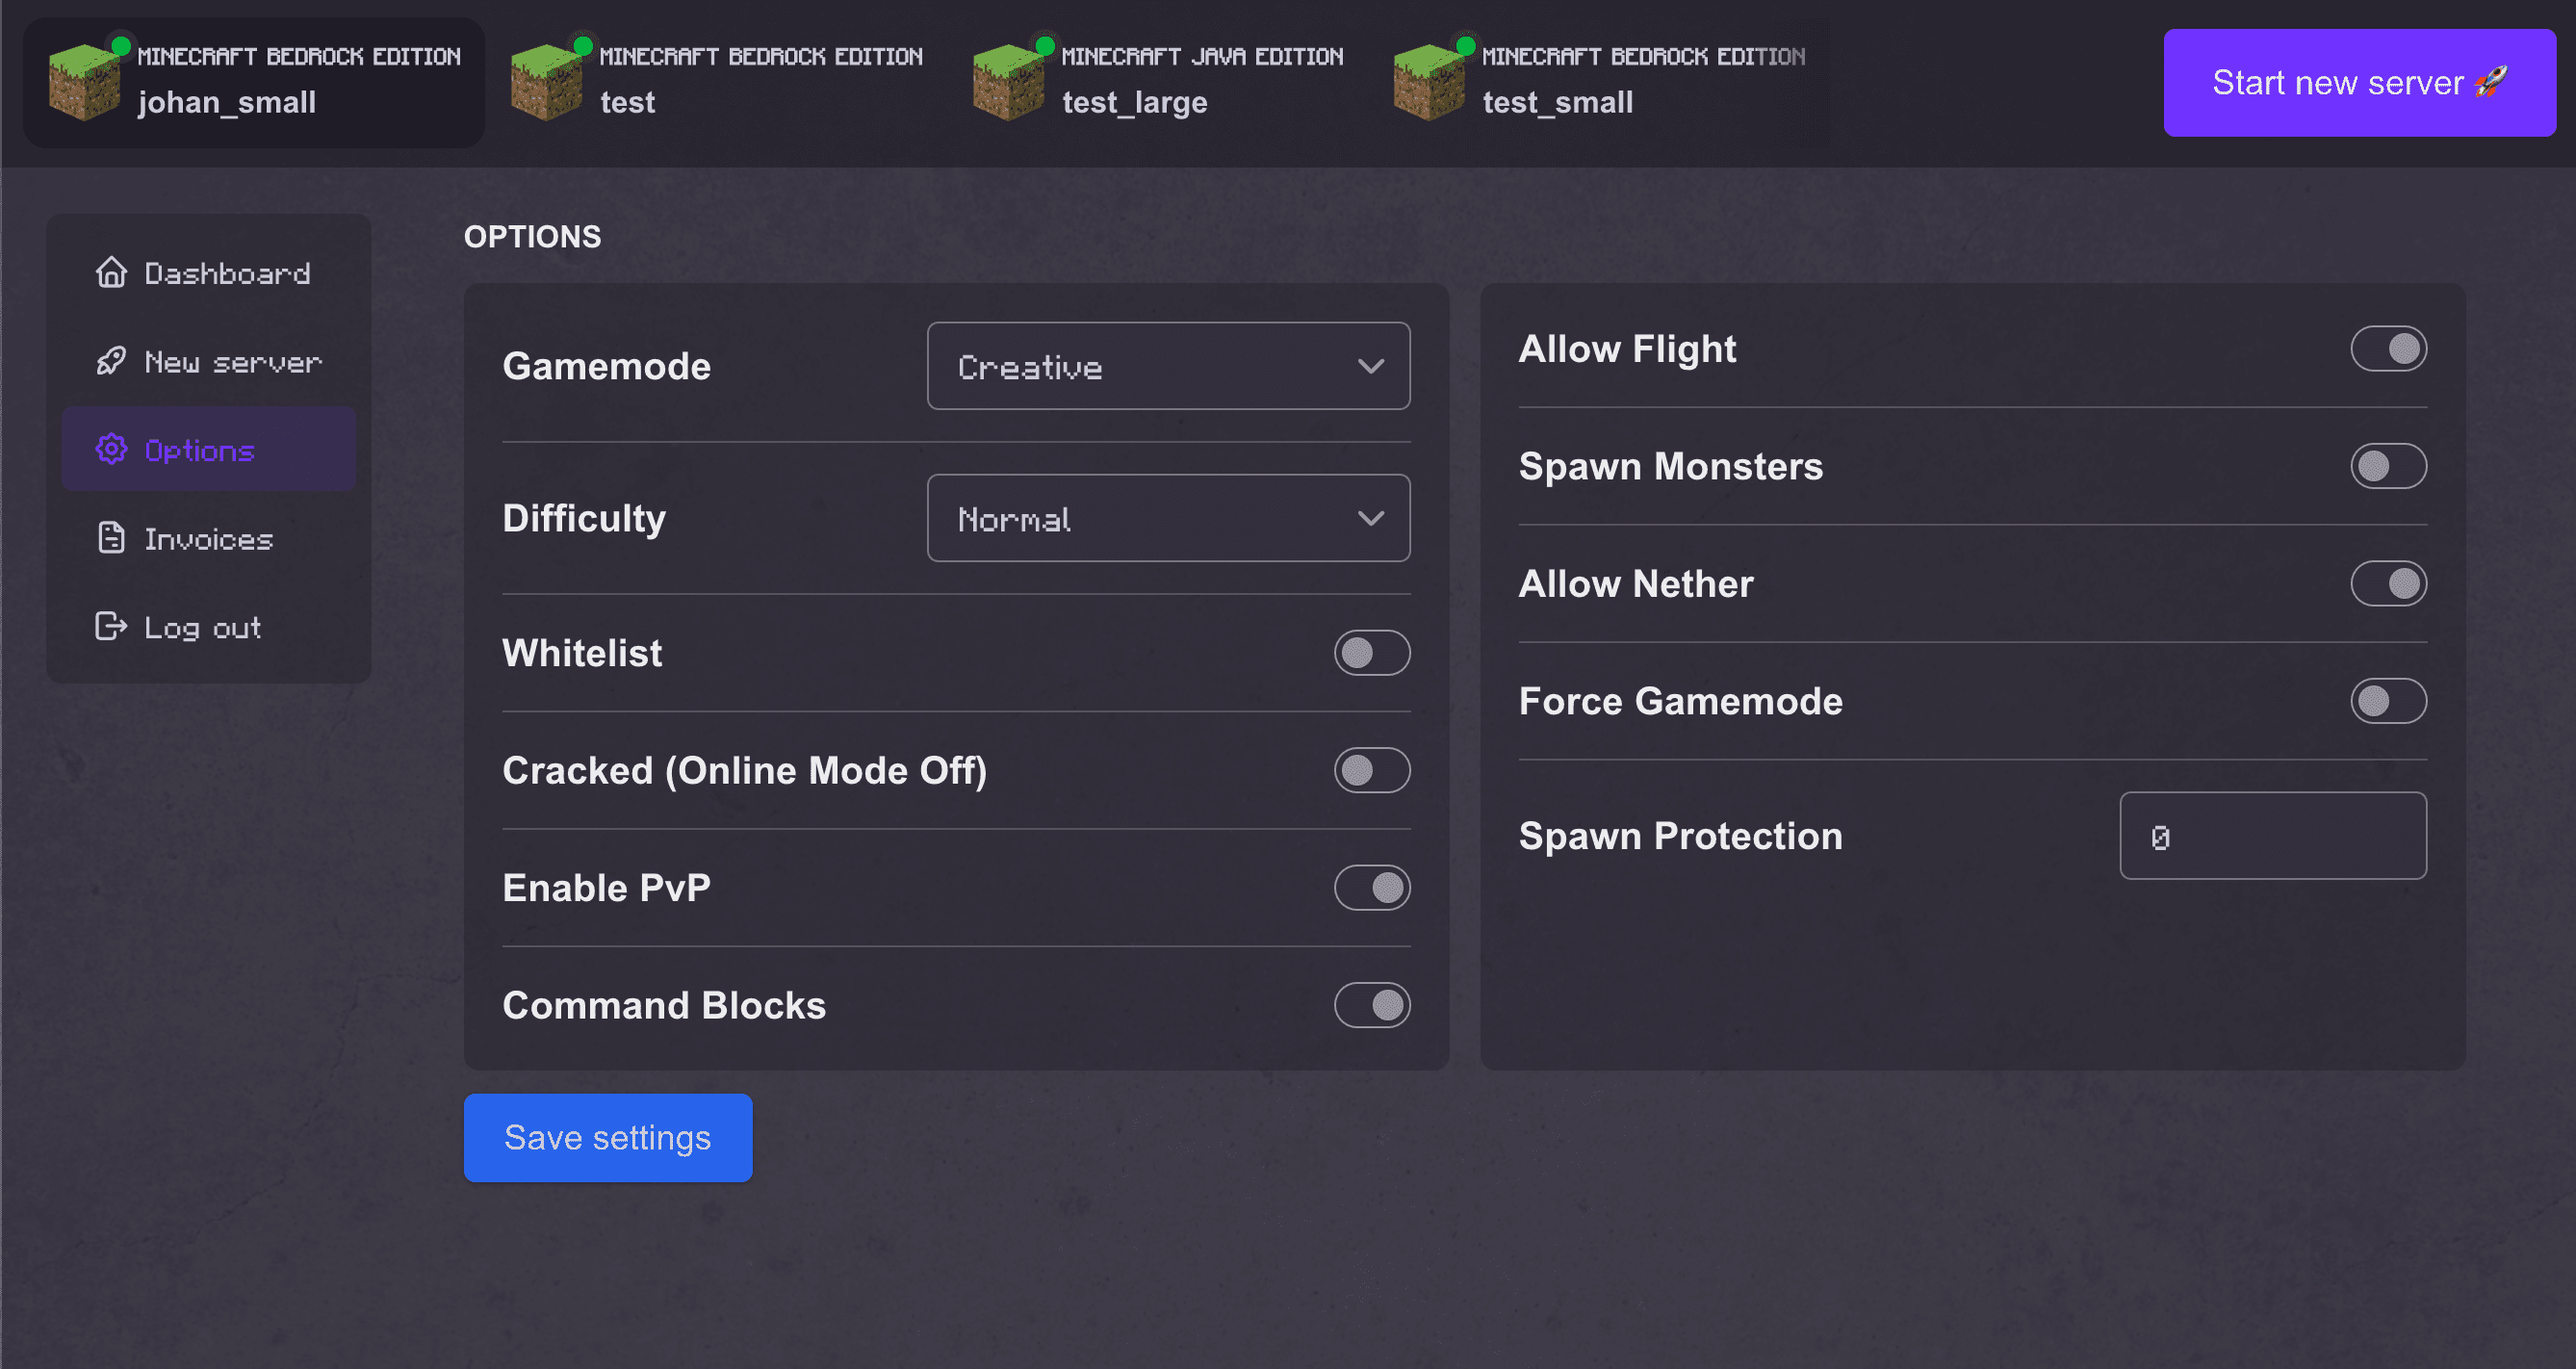2576x1369 pixels.
Task: Click the New server rocket icon
Action: coord(111,361)
